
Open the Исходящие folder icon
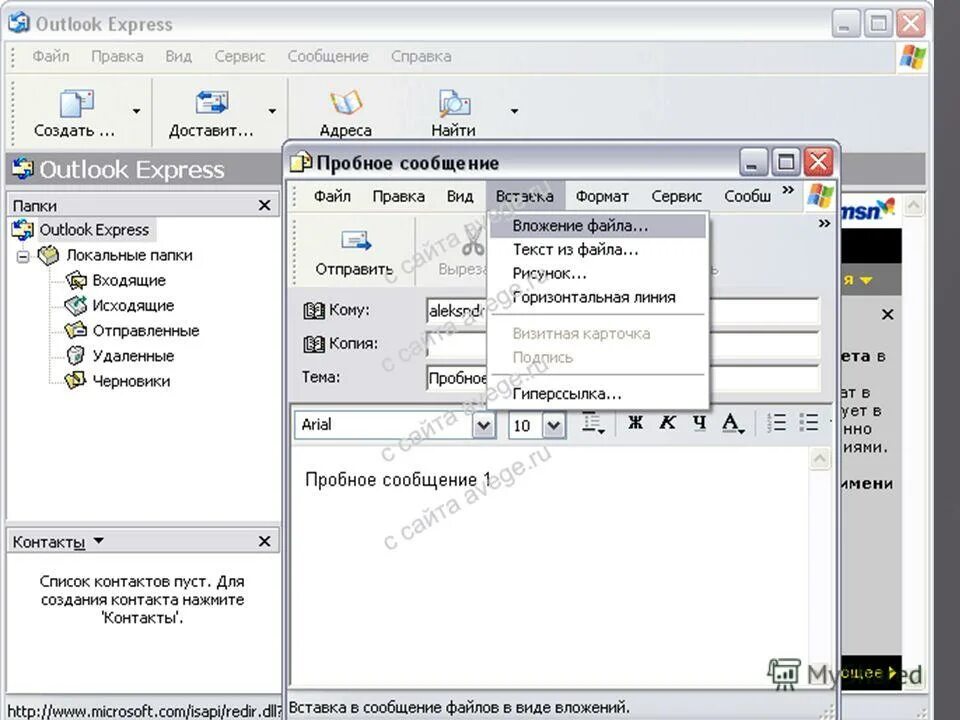click(76, 306)
